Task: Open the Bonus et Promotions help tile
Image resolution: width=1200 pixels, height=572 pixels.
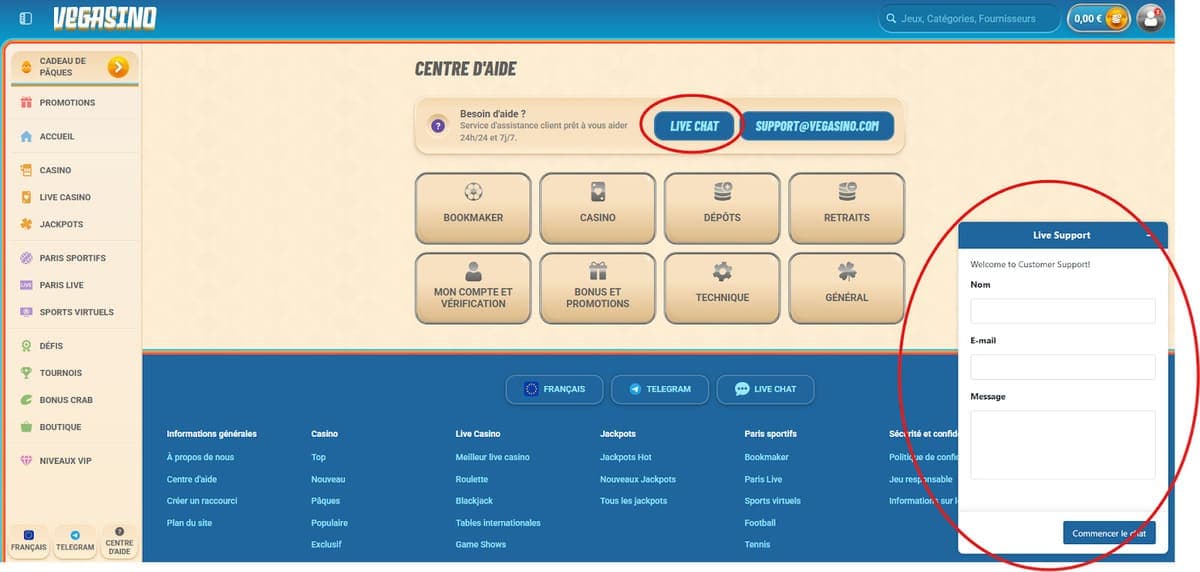Action: coord(597,288)
